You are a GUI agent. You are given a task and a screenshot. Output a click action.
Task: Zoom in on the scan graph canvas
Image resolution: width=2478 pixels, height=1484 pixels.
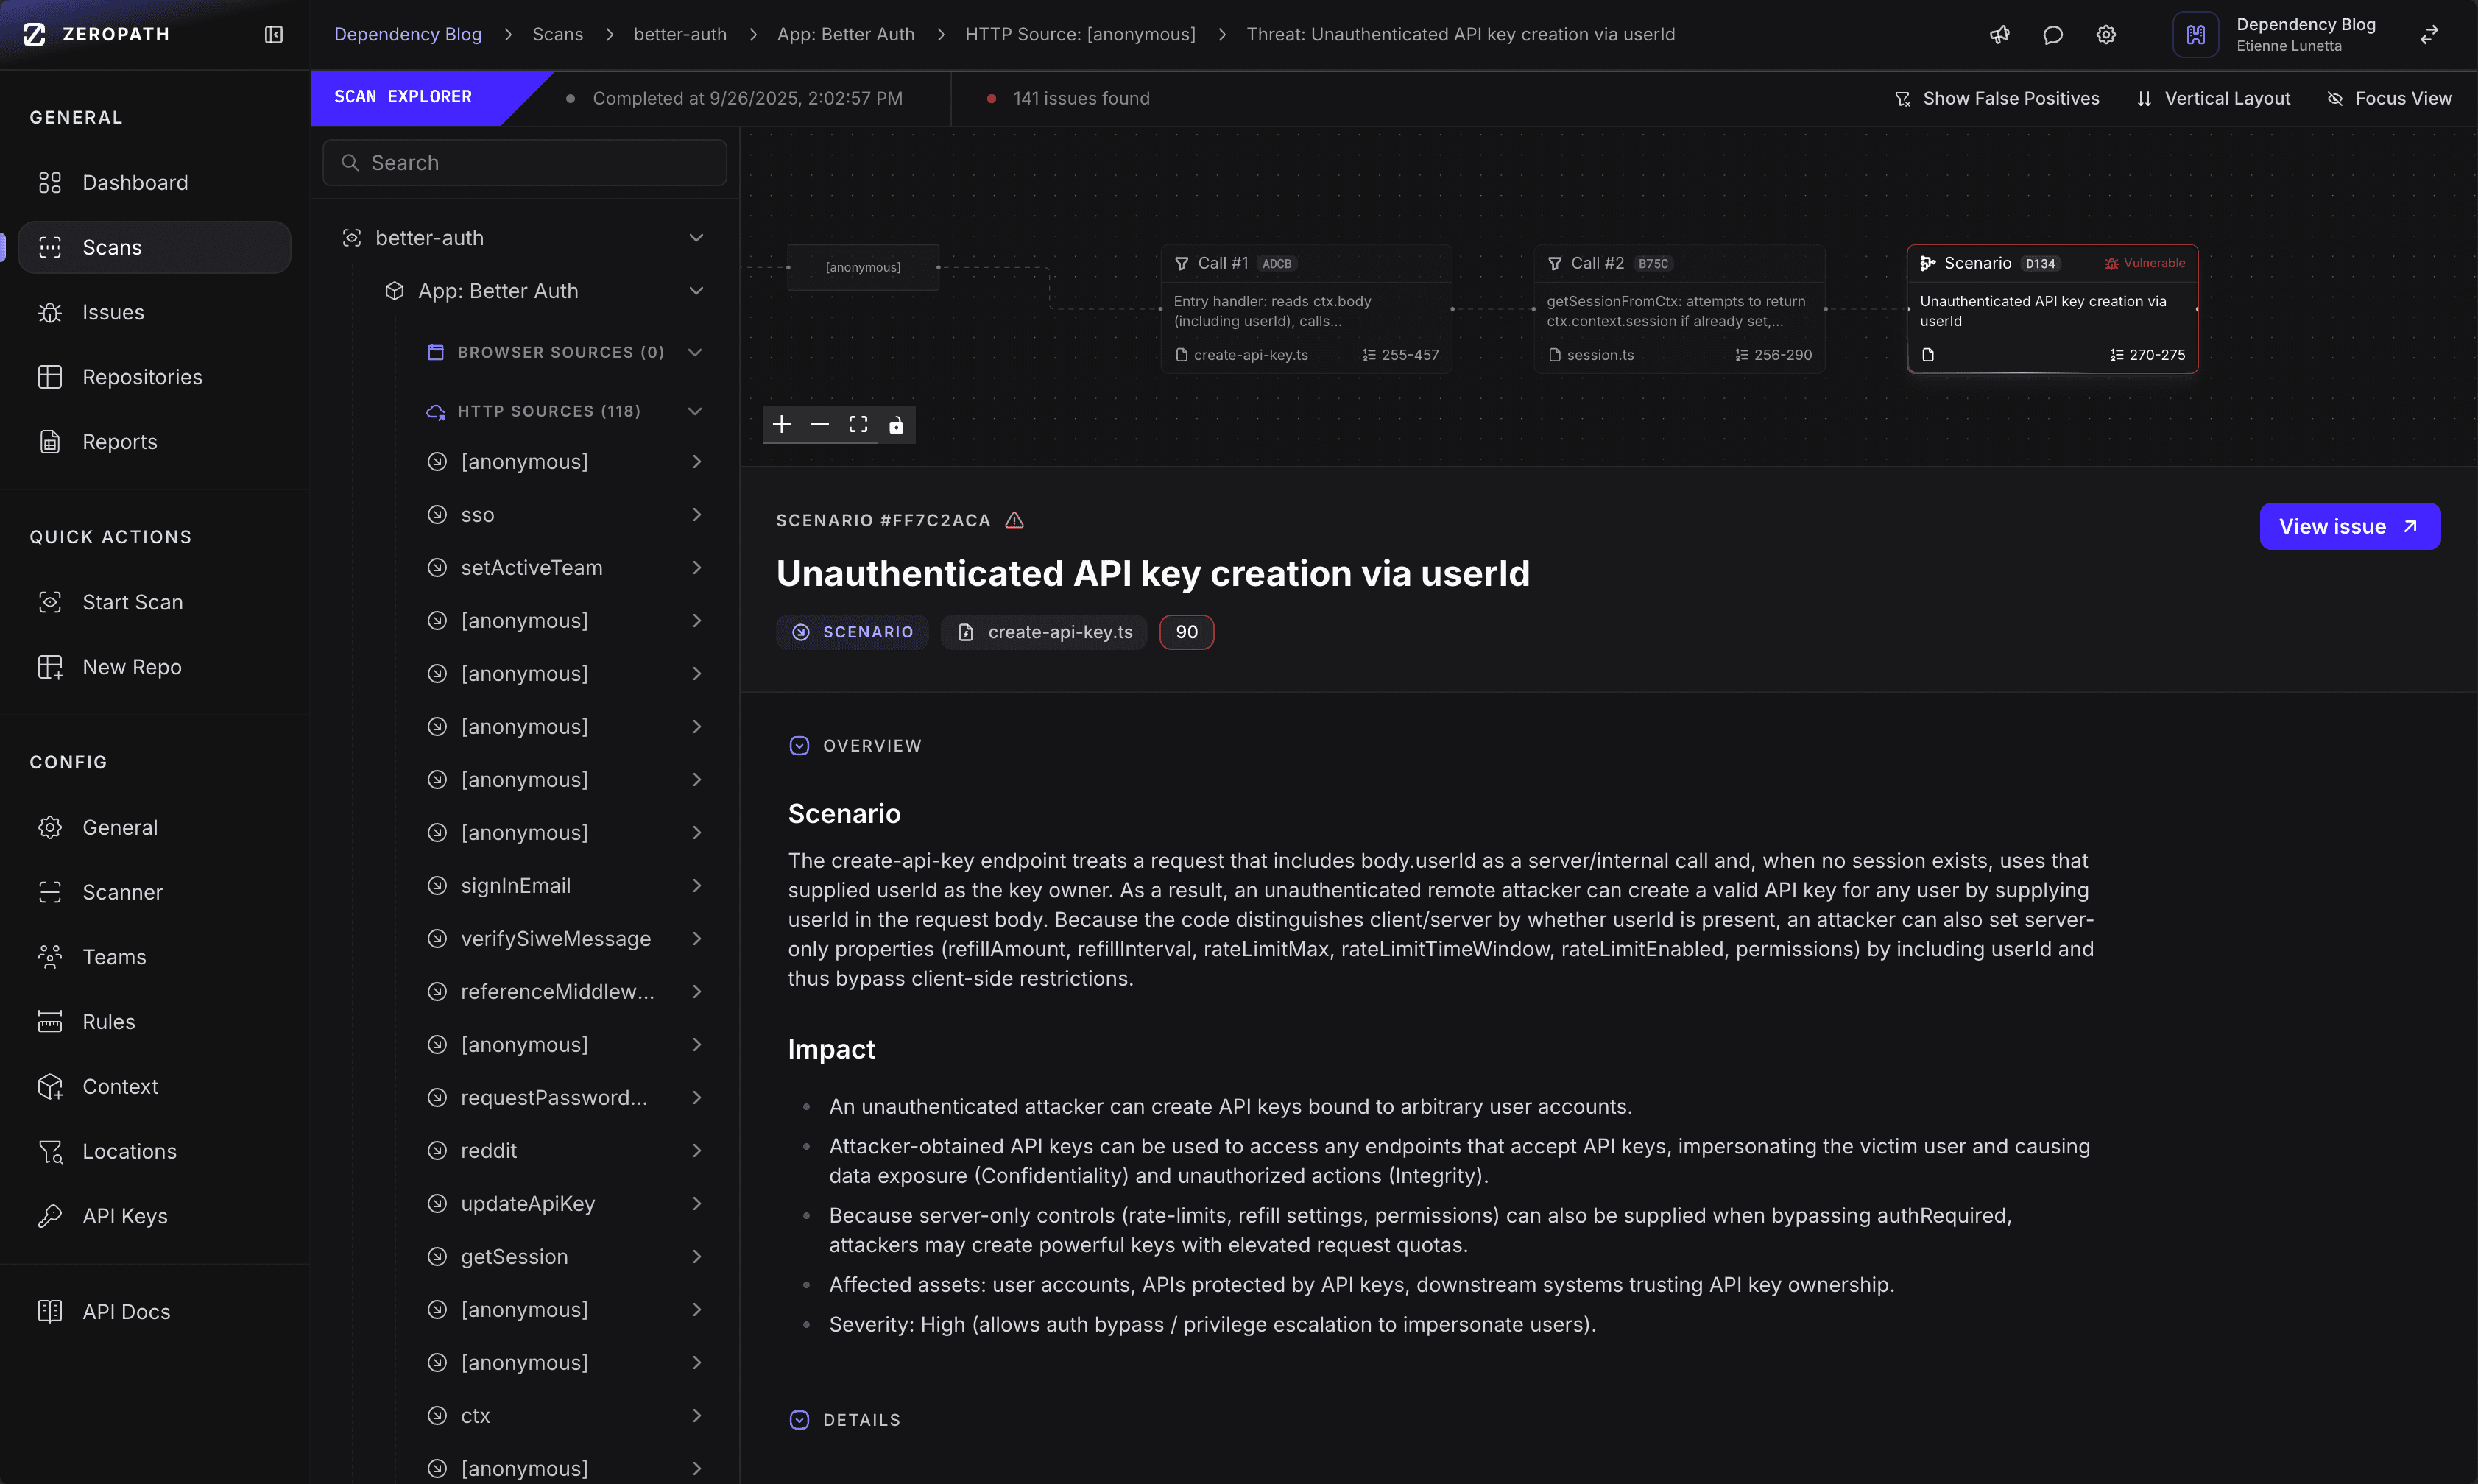coord(782,424)
